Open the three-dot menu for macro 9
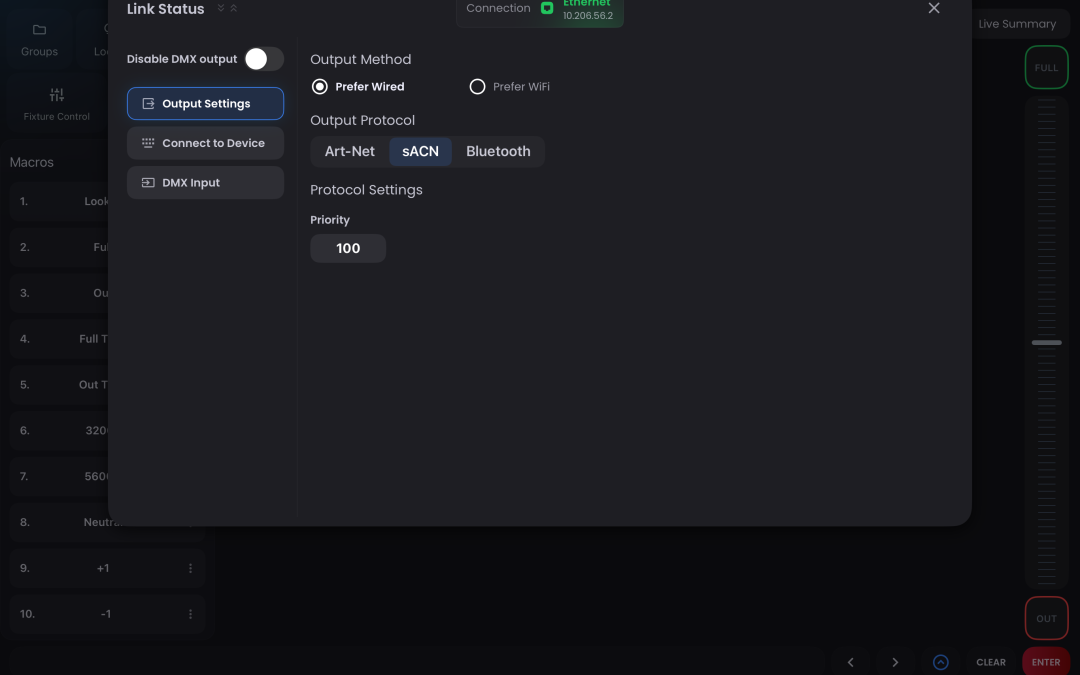 (190, 568)
